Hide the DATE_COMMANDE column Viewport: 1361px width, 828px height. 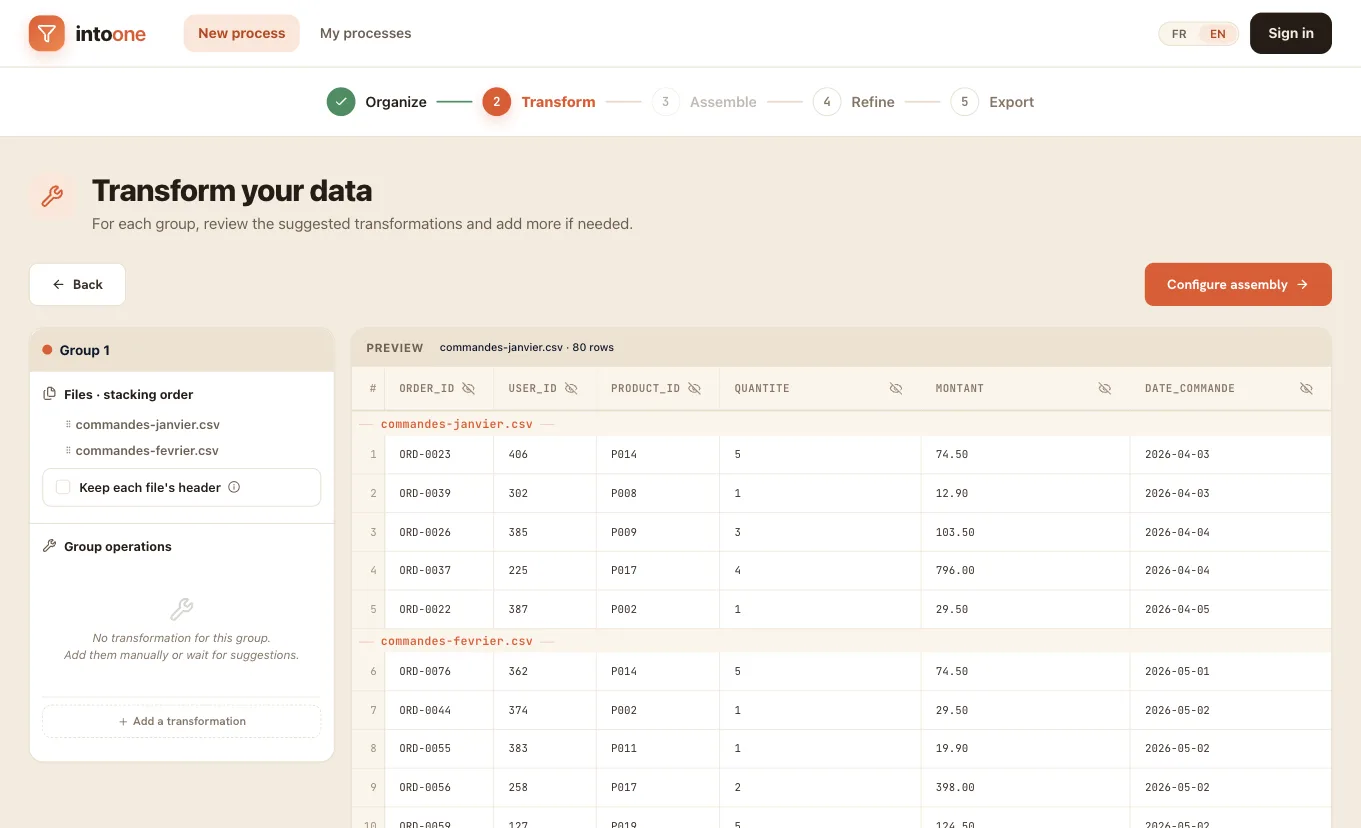click(1306, 388)
